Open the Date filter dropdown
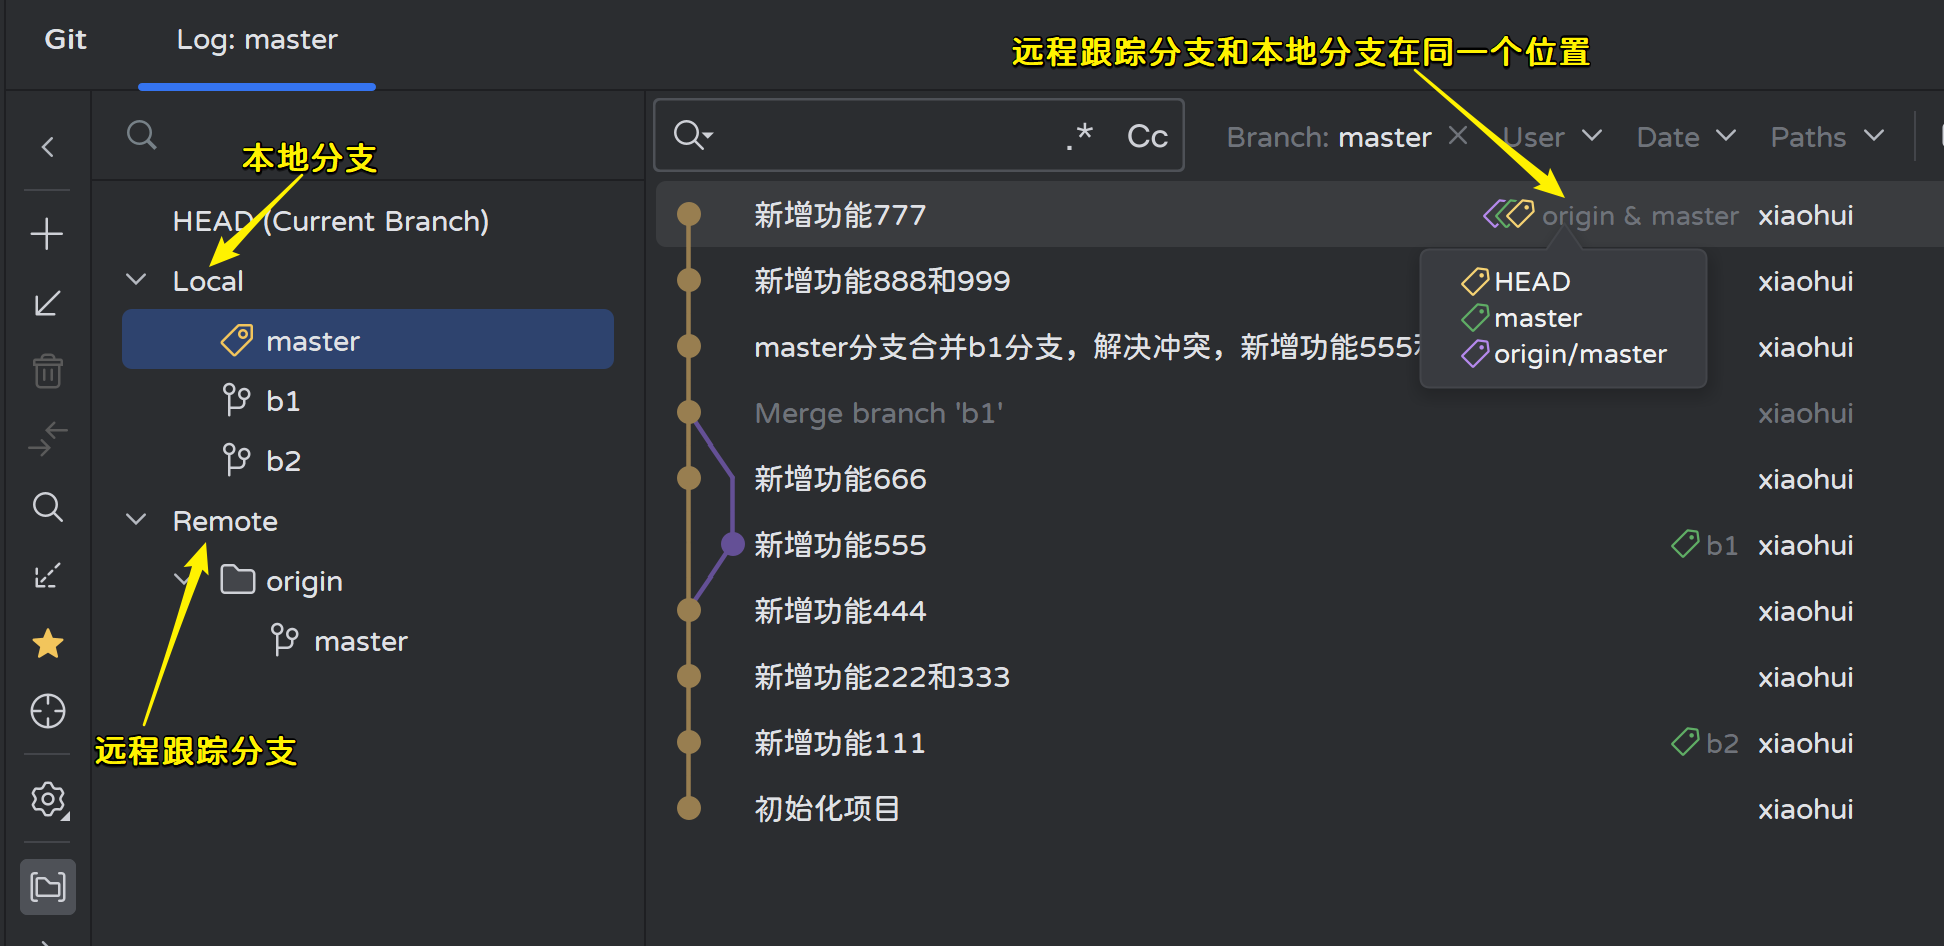Screen dimensions: 1944x946 [x=1685, y=137]
